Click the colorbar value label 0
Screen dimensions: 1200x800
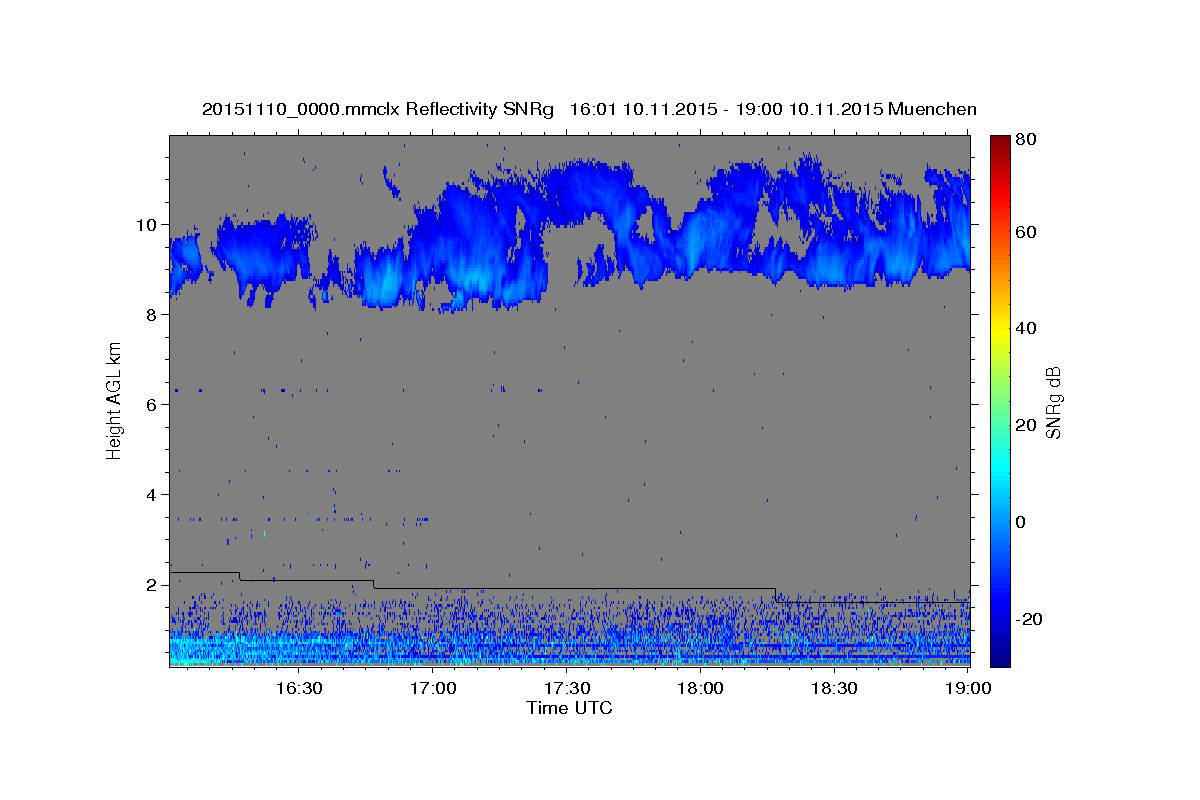[1020, 522]
